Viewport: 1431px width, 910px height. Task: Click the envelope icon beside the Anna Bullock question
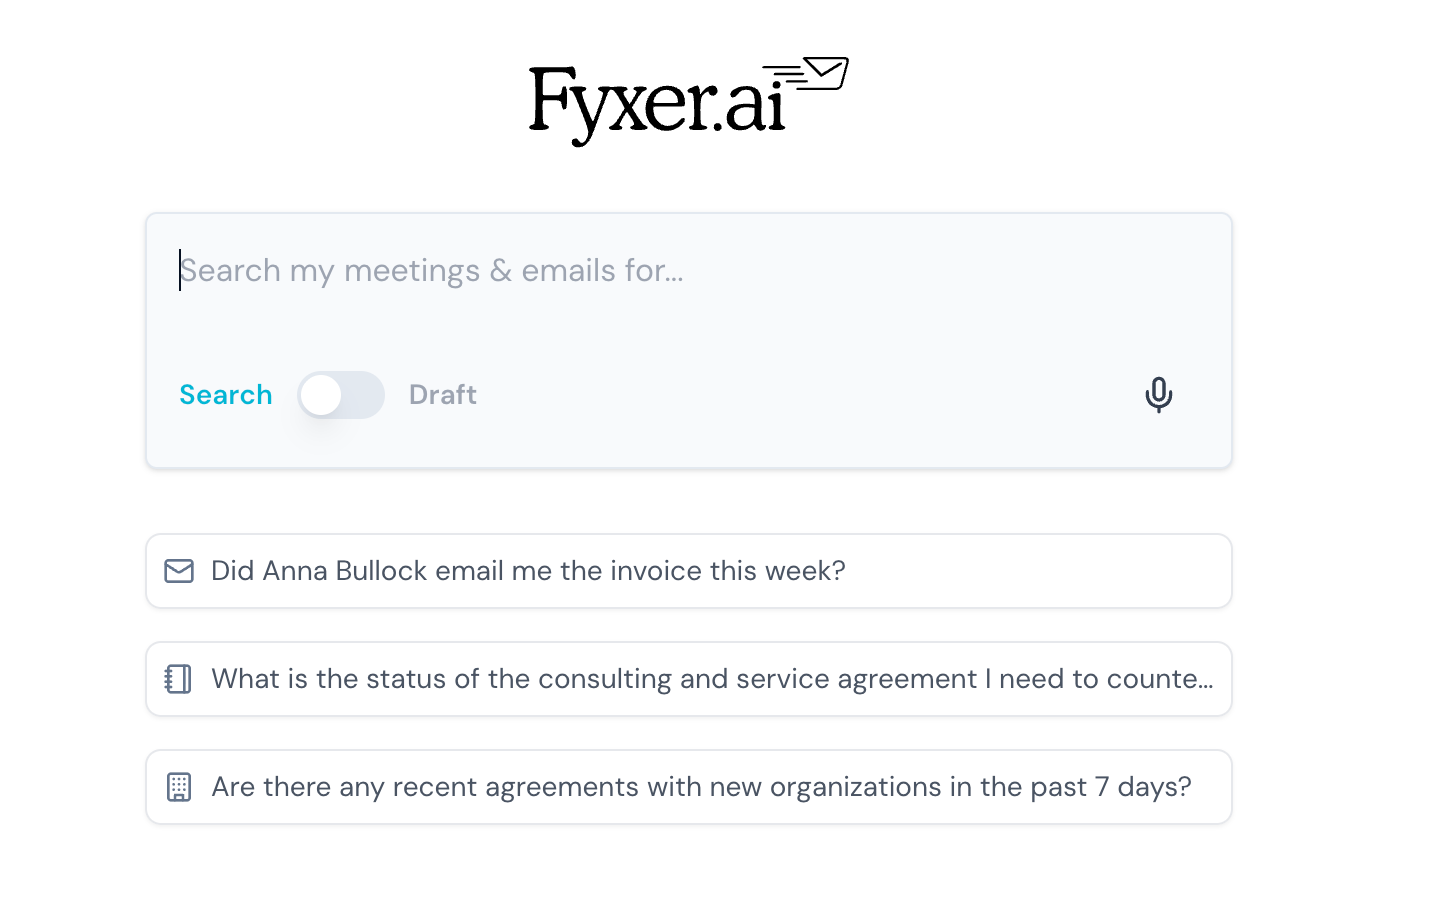pyautogui.click(x=179, y=571)
